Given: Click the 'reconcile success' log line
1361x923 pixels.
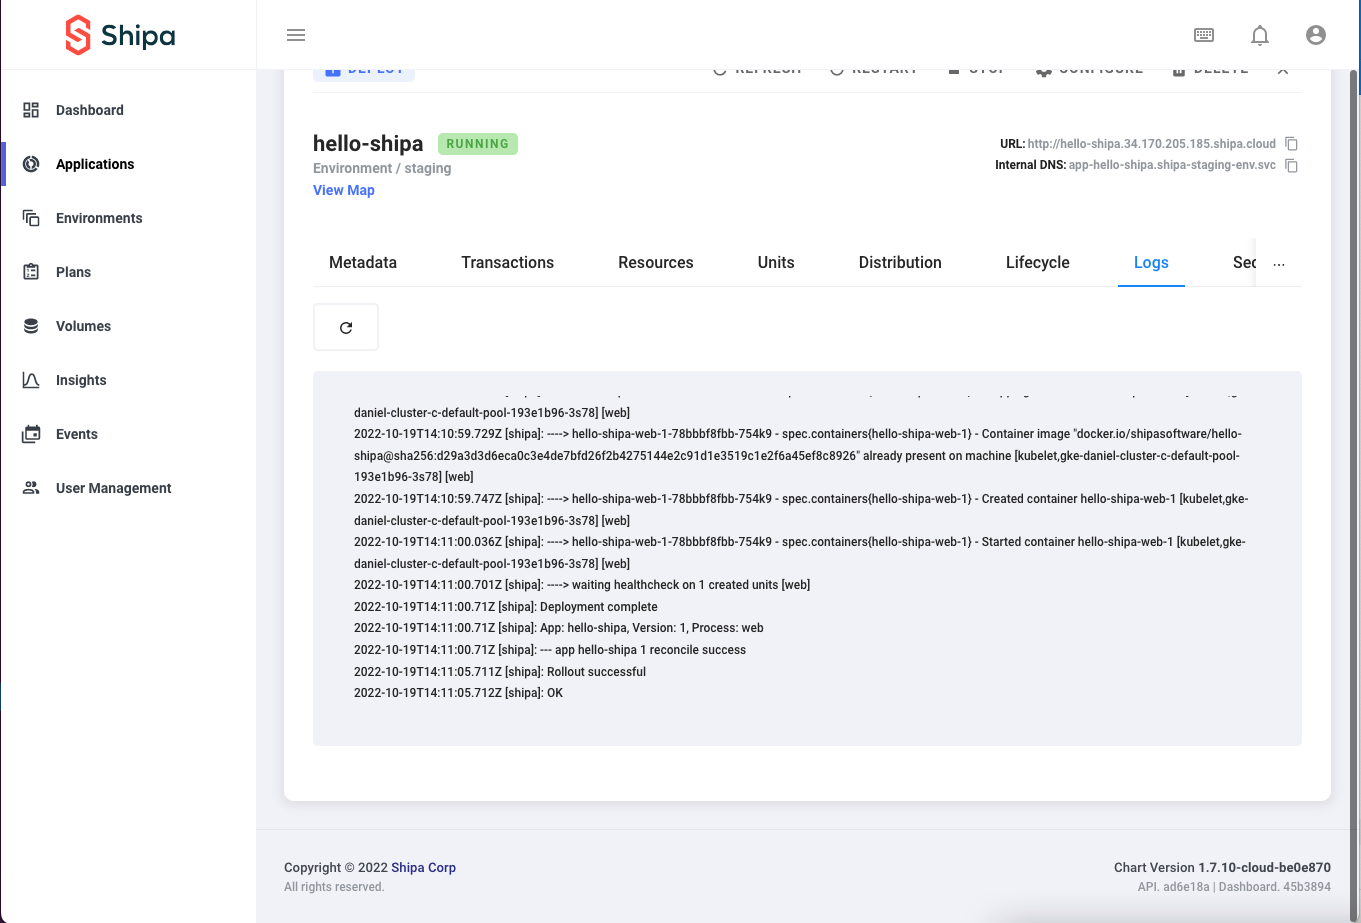Looking at the screenshot, I should 550,650.
